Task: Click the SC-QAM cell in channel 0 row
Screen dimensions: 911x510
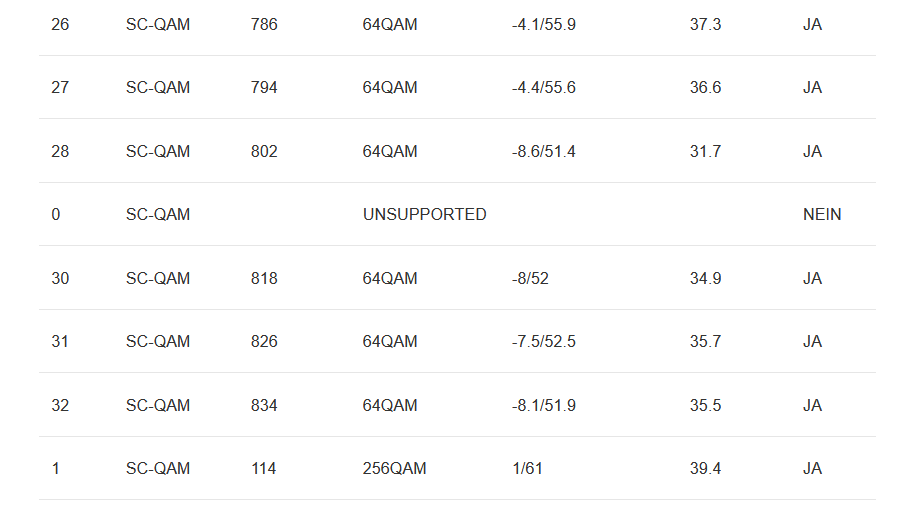Action: (x=158, y=215)
